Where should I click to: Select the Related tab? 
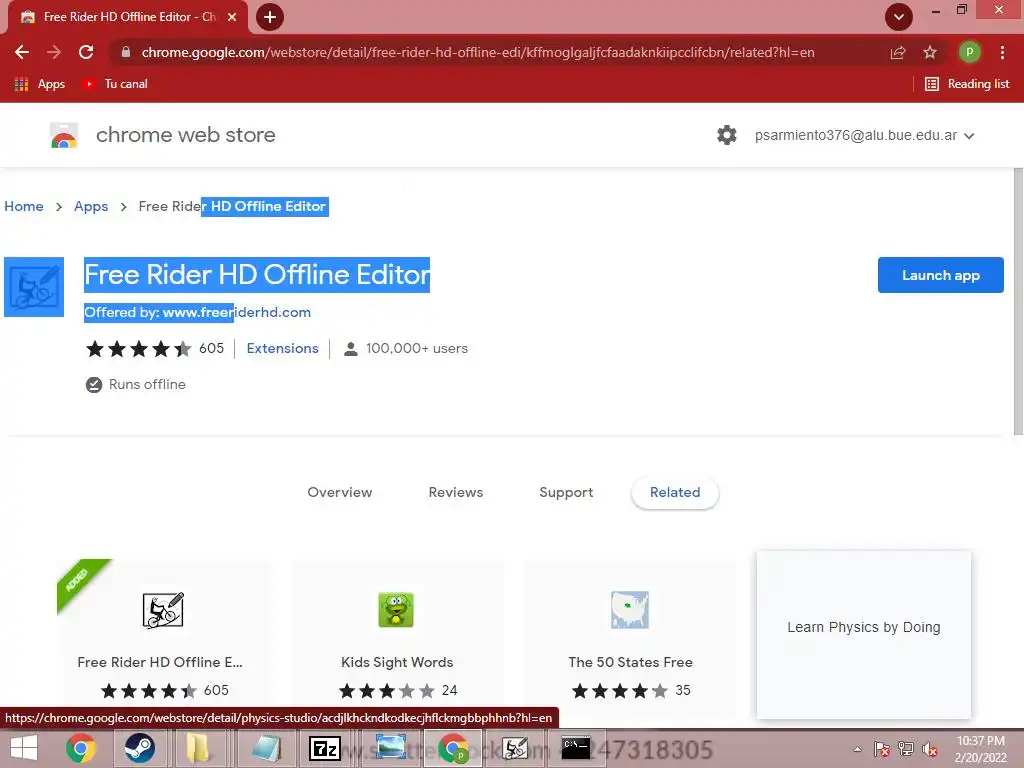675,492
